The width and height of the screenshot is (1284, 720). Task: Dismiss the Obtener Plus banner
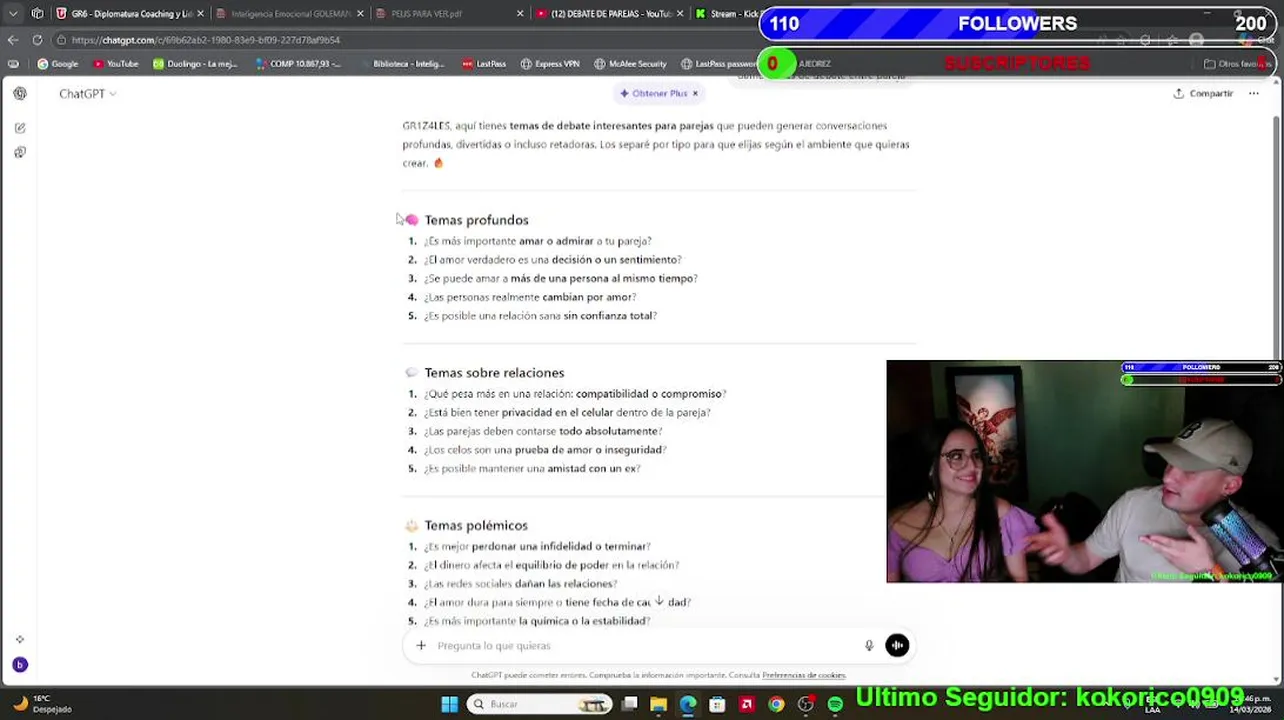(695, 93)
